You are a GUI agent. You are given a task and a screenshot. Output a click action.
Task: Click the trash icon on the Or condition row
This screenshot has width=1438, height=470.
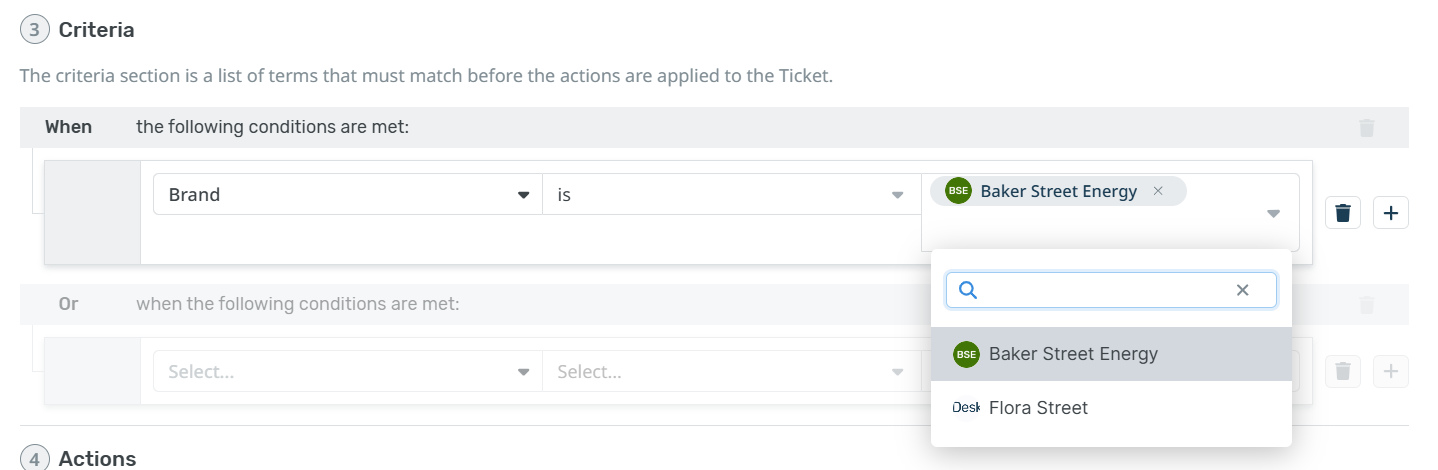(x=1343, y=372)
